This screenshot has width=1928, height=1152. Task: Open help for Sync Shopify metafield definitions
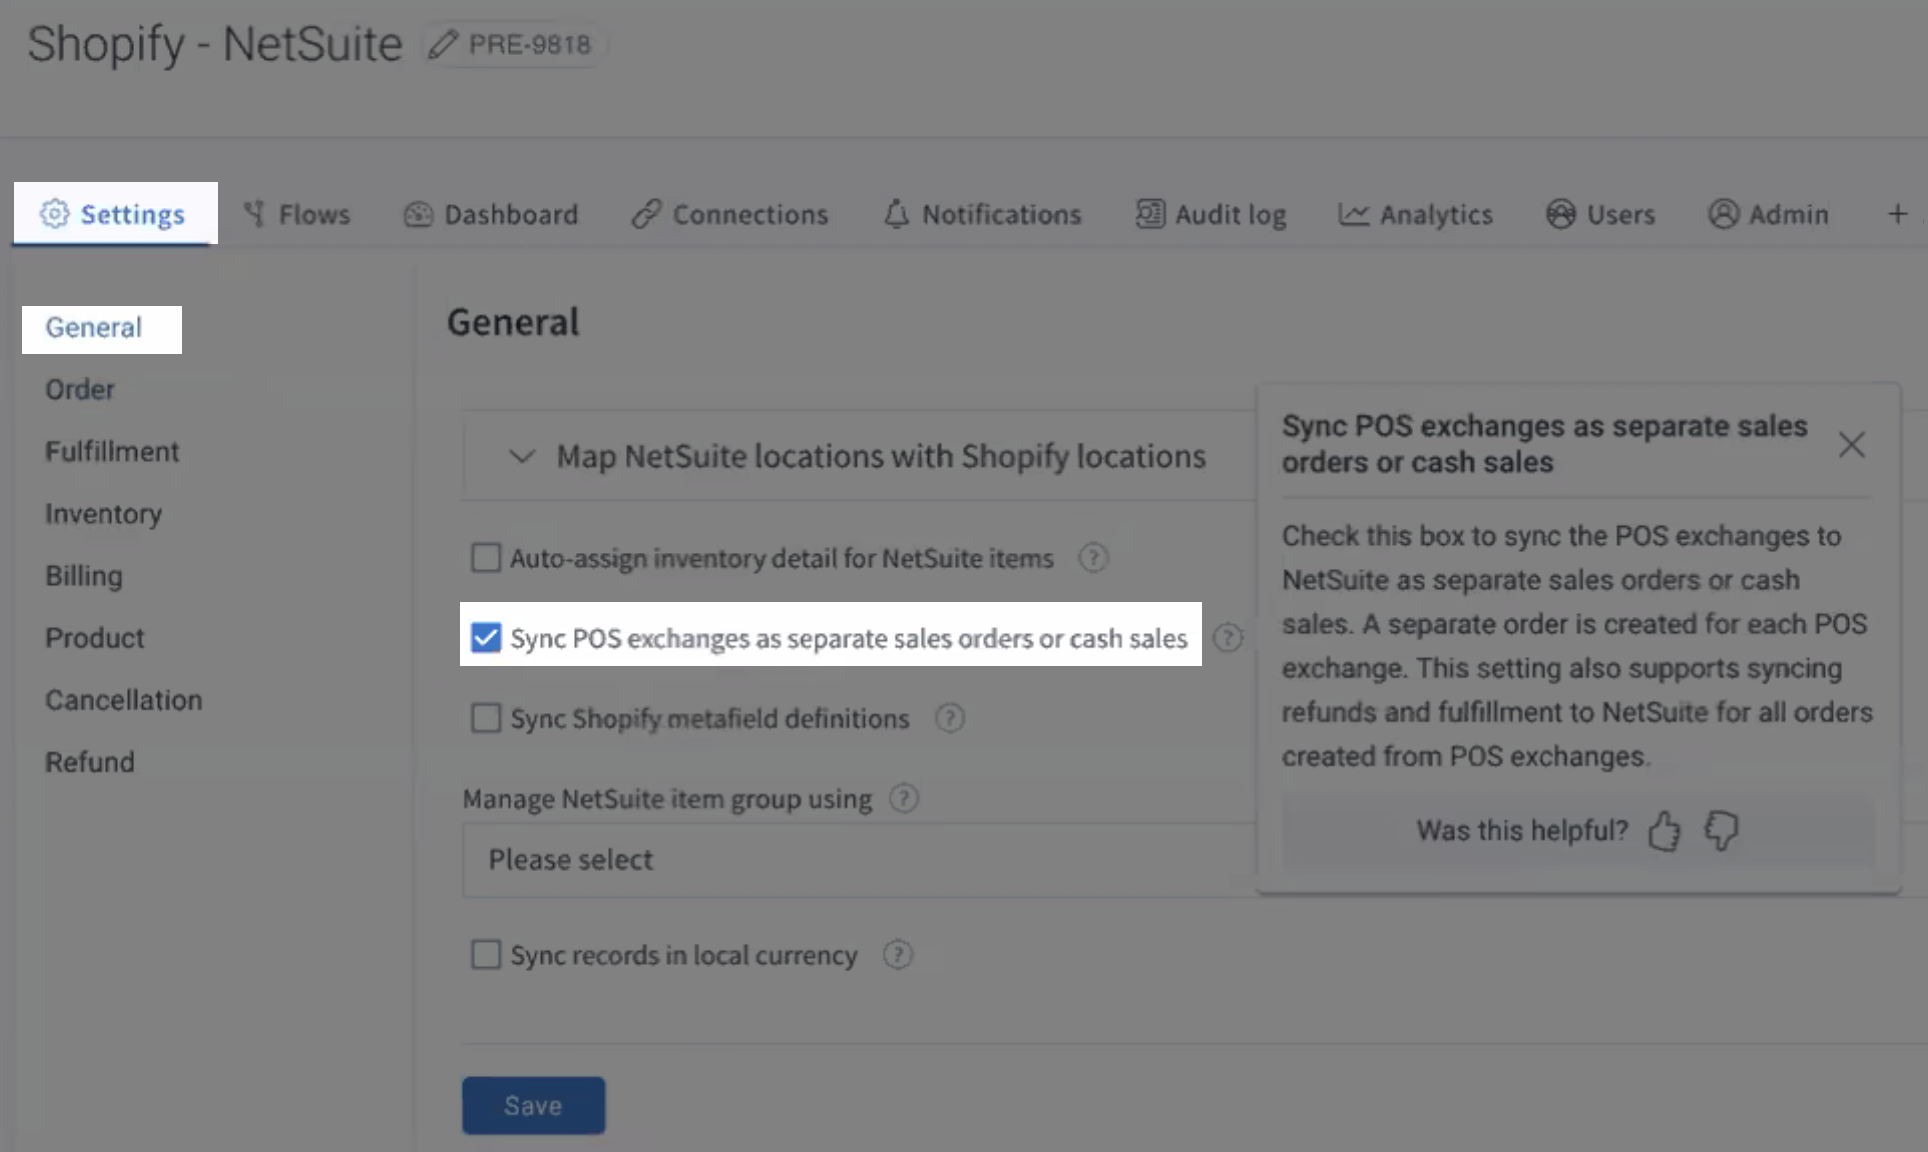949,718
